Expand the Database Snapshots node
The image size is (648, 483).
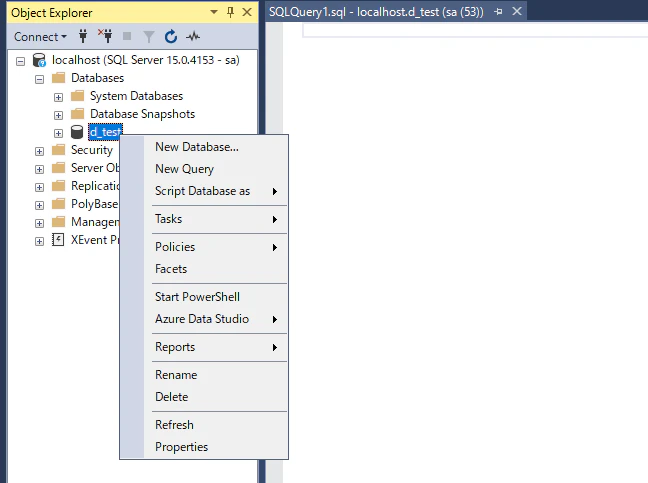[58, 115]
